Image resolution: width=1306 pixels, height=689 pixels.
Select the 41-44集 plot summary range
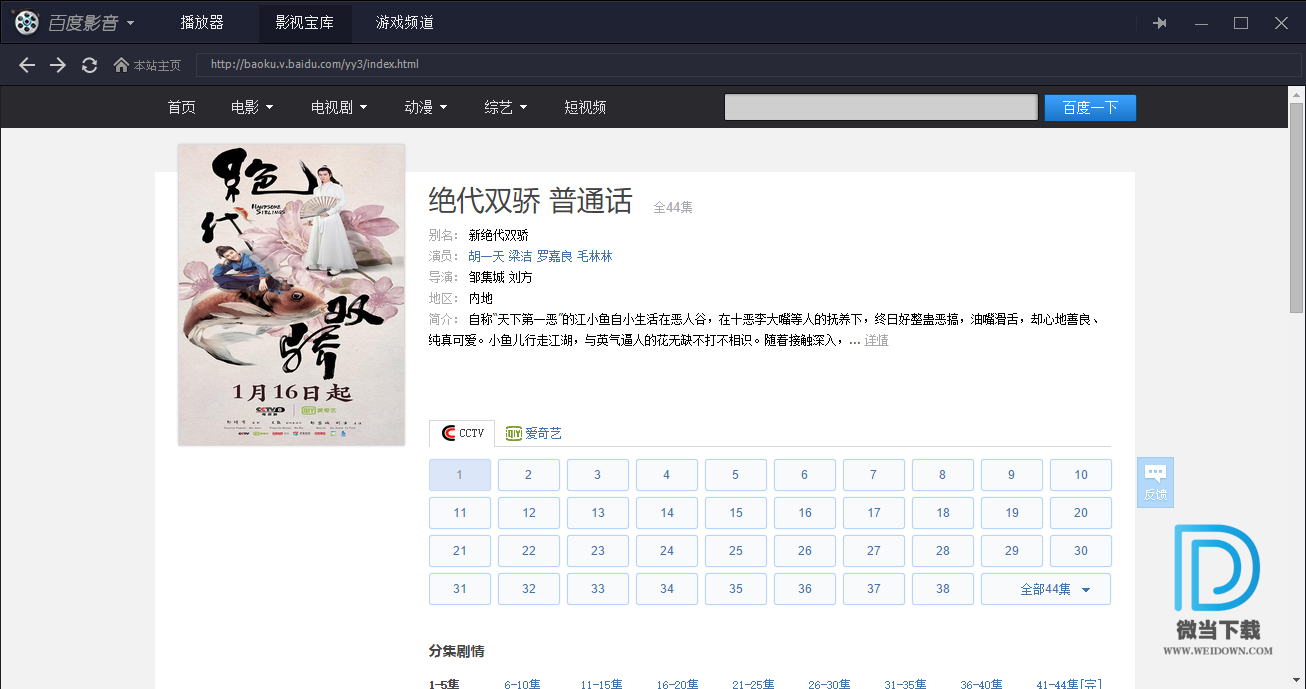point(1069,684)
